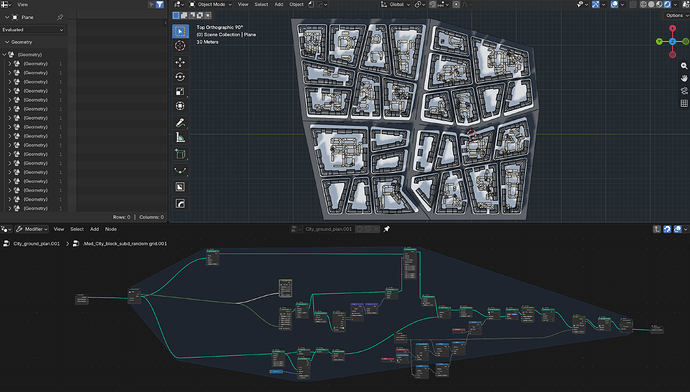Select the Add Cube tool
The width and height of the screenshot is (690, 392).
click(x=180, y=154)
